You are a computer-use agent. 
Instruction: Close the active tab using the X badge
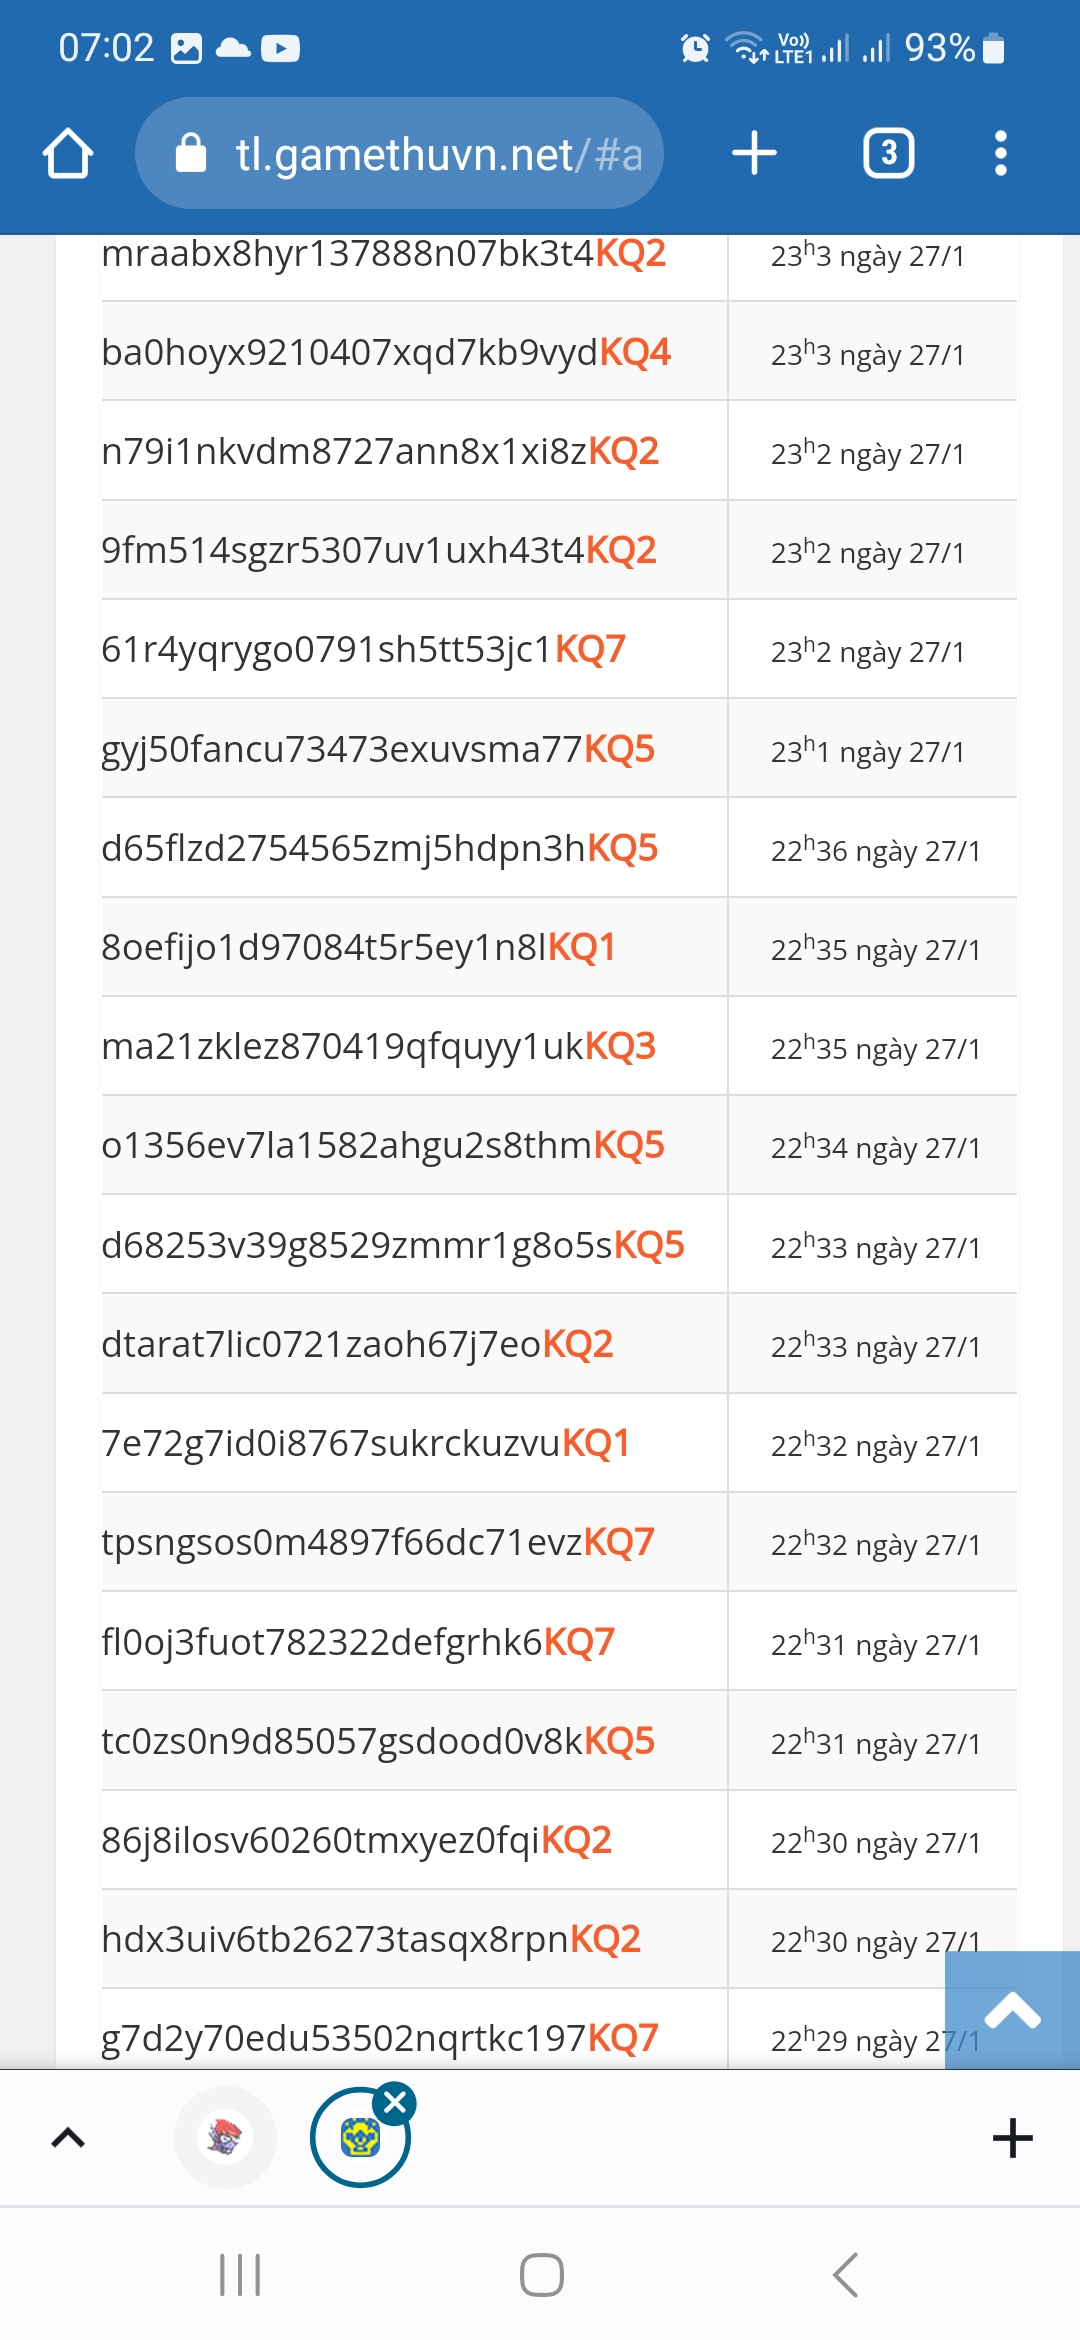[395, 2103]
